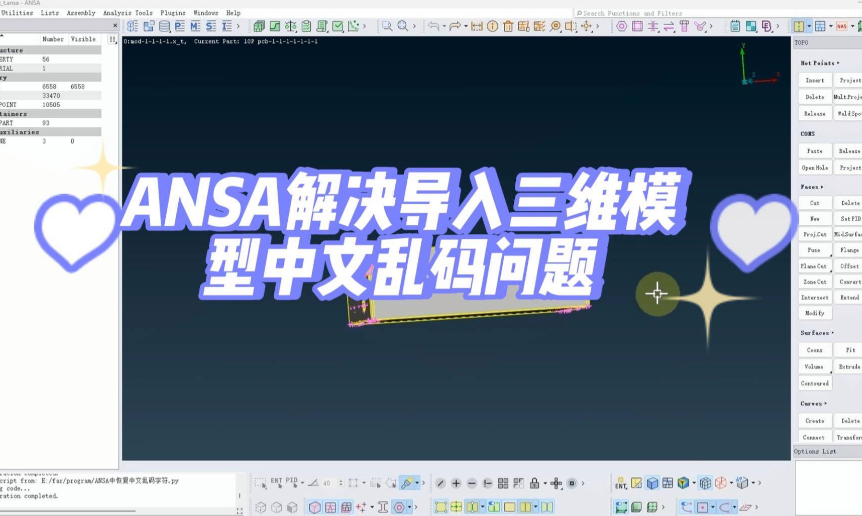Viewport: 862px width, 516px height.
Task: Toggle the pink concentric circle icon
Action: [400, 507]
